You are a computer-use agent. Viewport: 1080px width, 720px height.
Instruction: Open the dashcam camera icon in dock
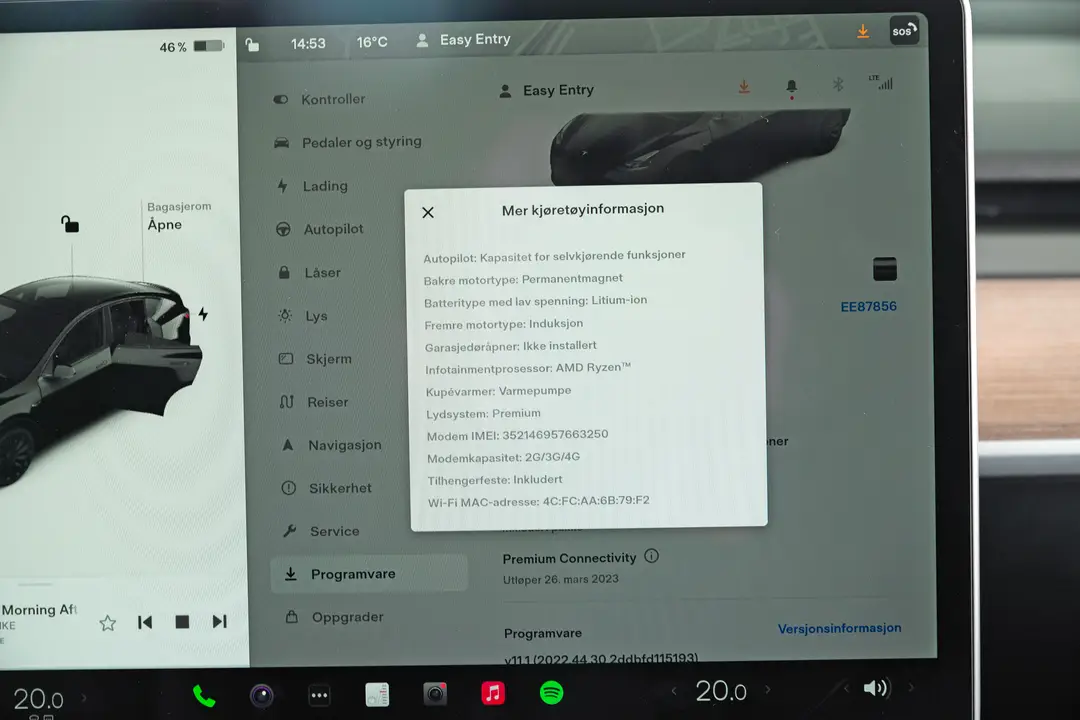(262, 696)
